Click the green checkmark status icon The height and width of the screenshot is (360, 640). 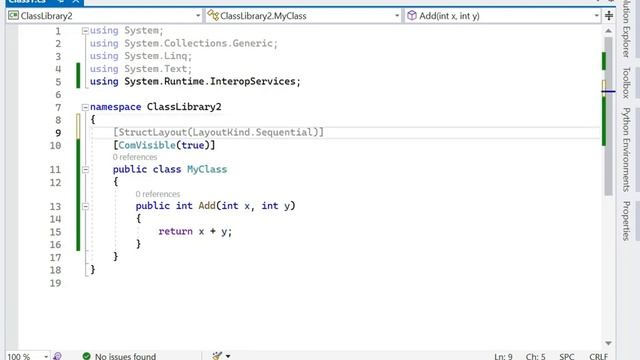click(x=86, y=356)
